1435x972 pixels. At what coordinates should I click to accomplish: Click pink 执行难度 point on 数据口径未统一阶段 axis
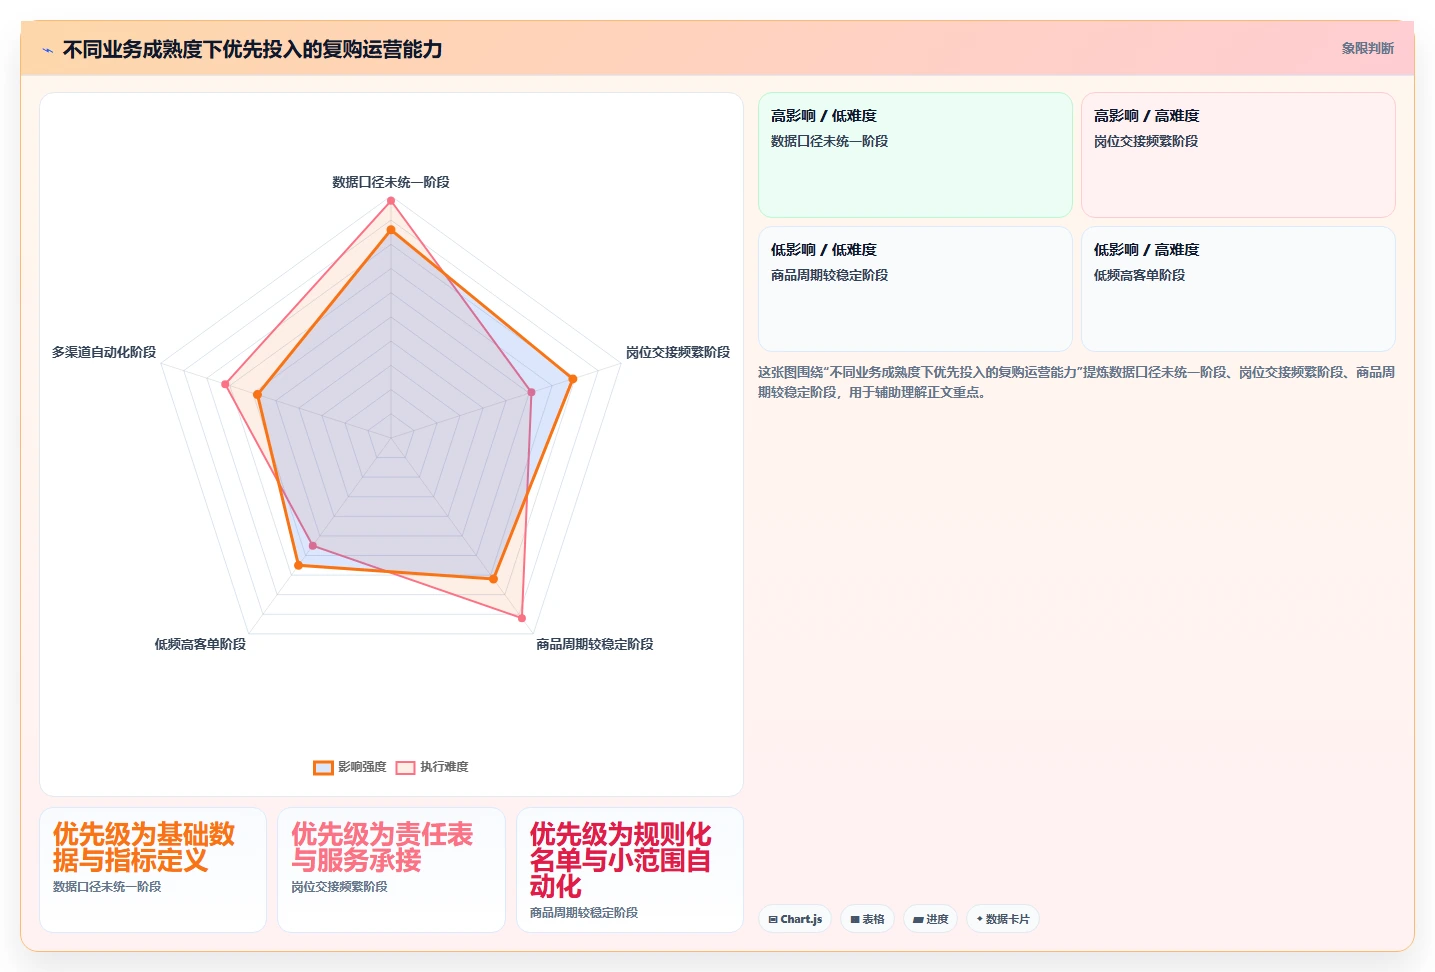[x=391, y=201]
